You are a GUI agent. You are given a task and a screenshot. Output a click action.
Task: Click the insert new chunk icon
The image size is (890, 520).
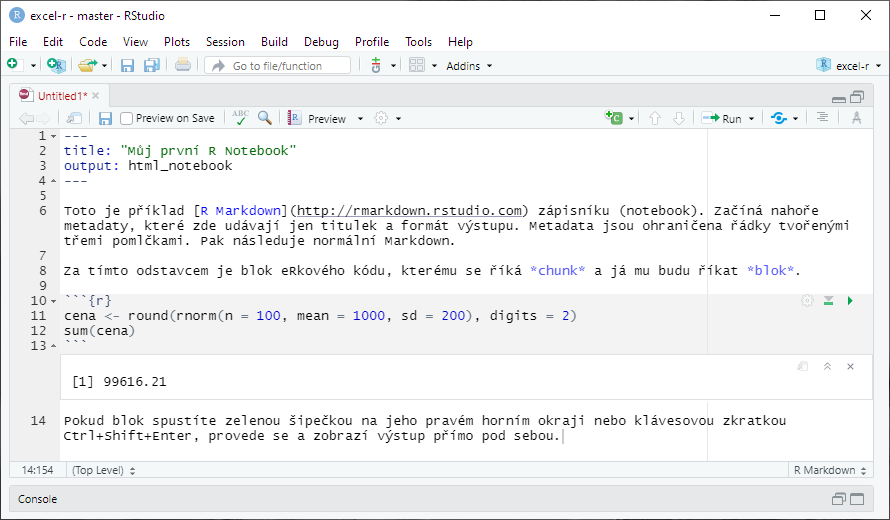click(x=614, y=118)
